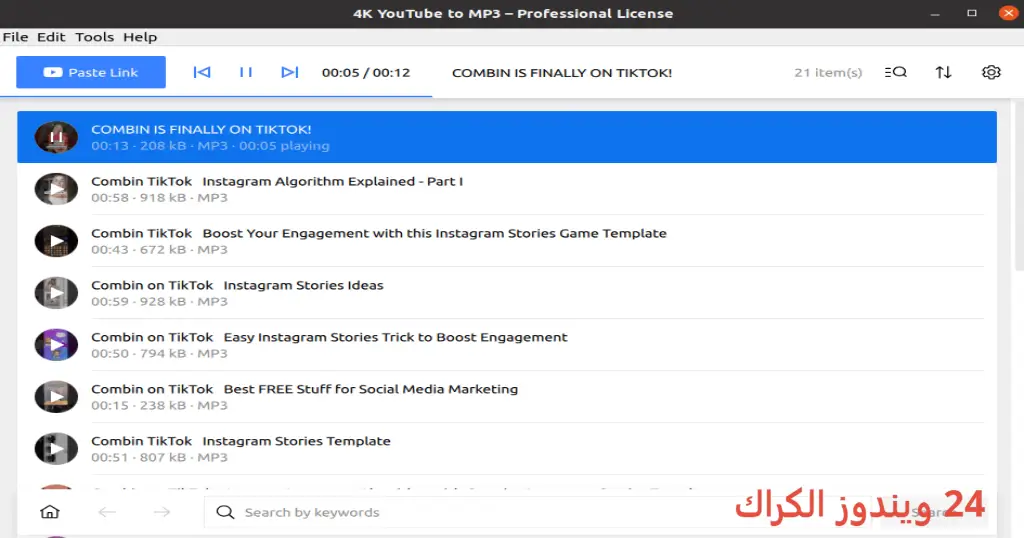Click now-playing title in toolbar
Viewport: 1024px width, 538px height.
(562, 72)
